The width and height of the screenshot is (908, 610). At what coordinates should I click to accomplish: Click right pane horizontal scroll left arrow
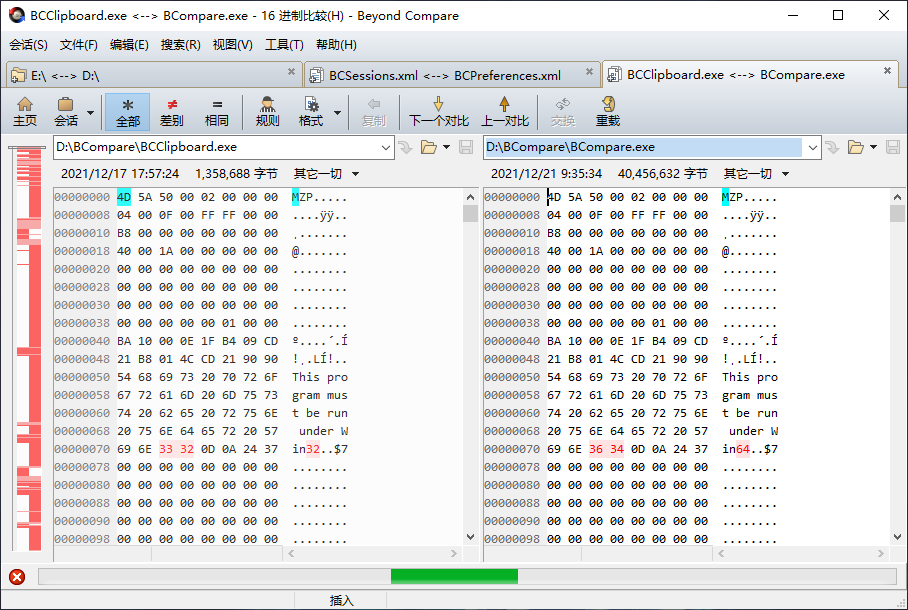pos(721,554)
